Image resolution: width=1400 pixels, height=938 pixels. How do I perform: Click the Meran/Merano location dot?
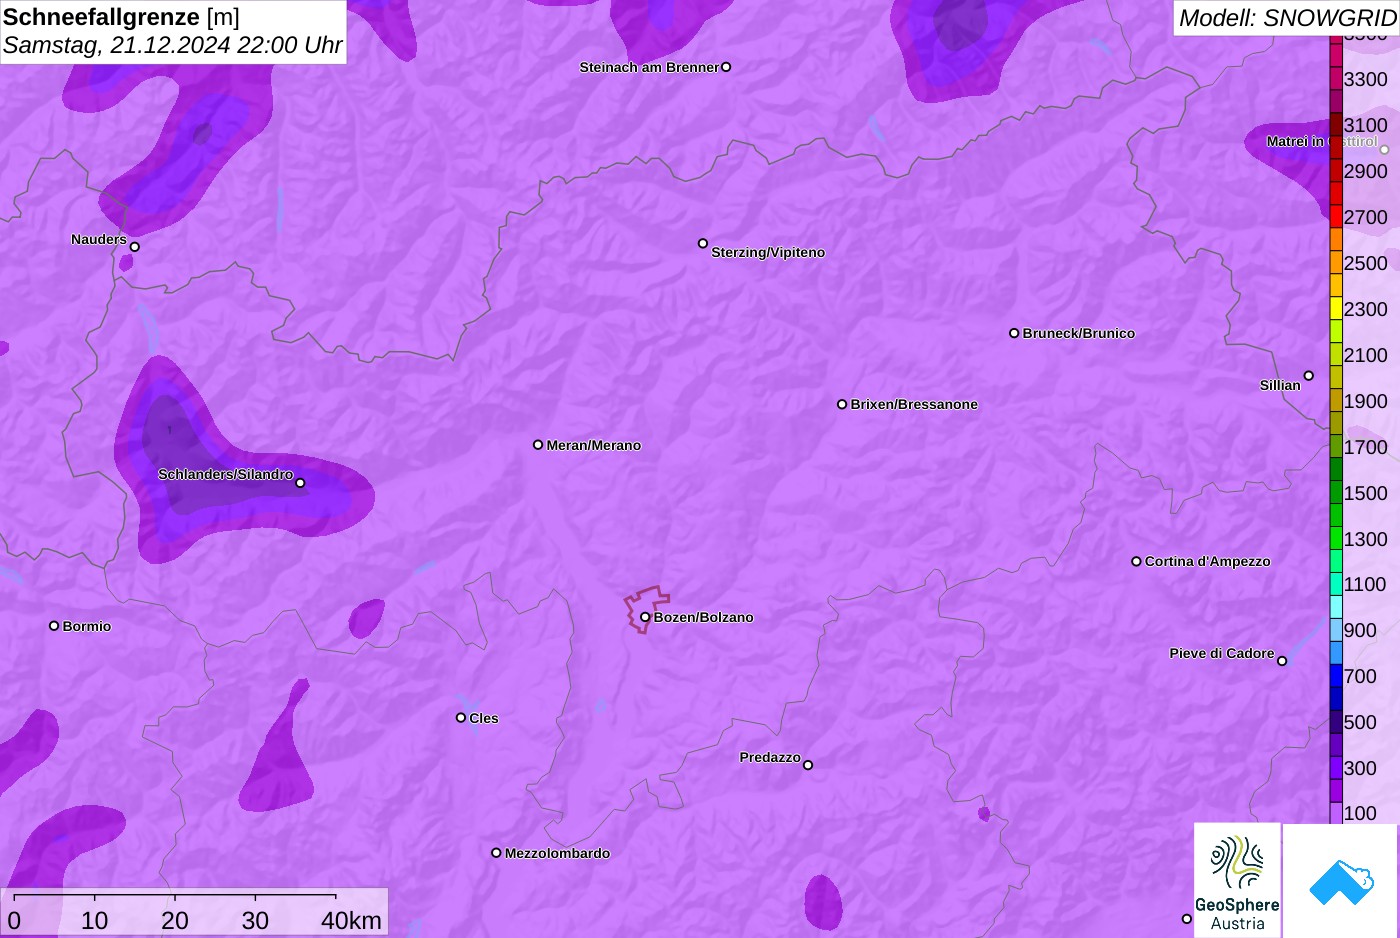(x=538, y=445)
